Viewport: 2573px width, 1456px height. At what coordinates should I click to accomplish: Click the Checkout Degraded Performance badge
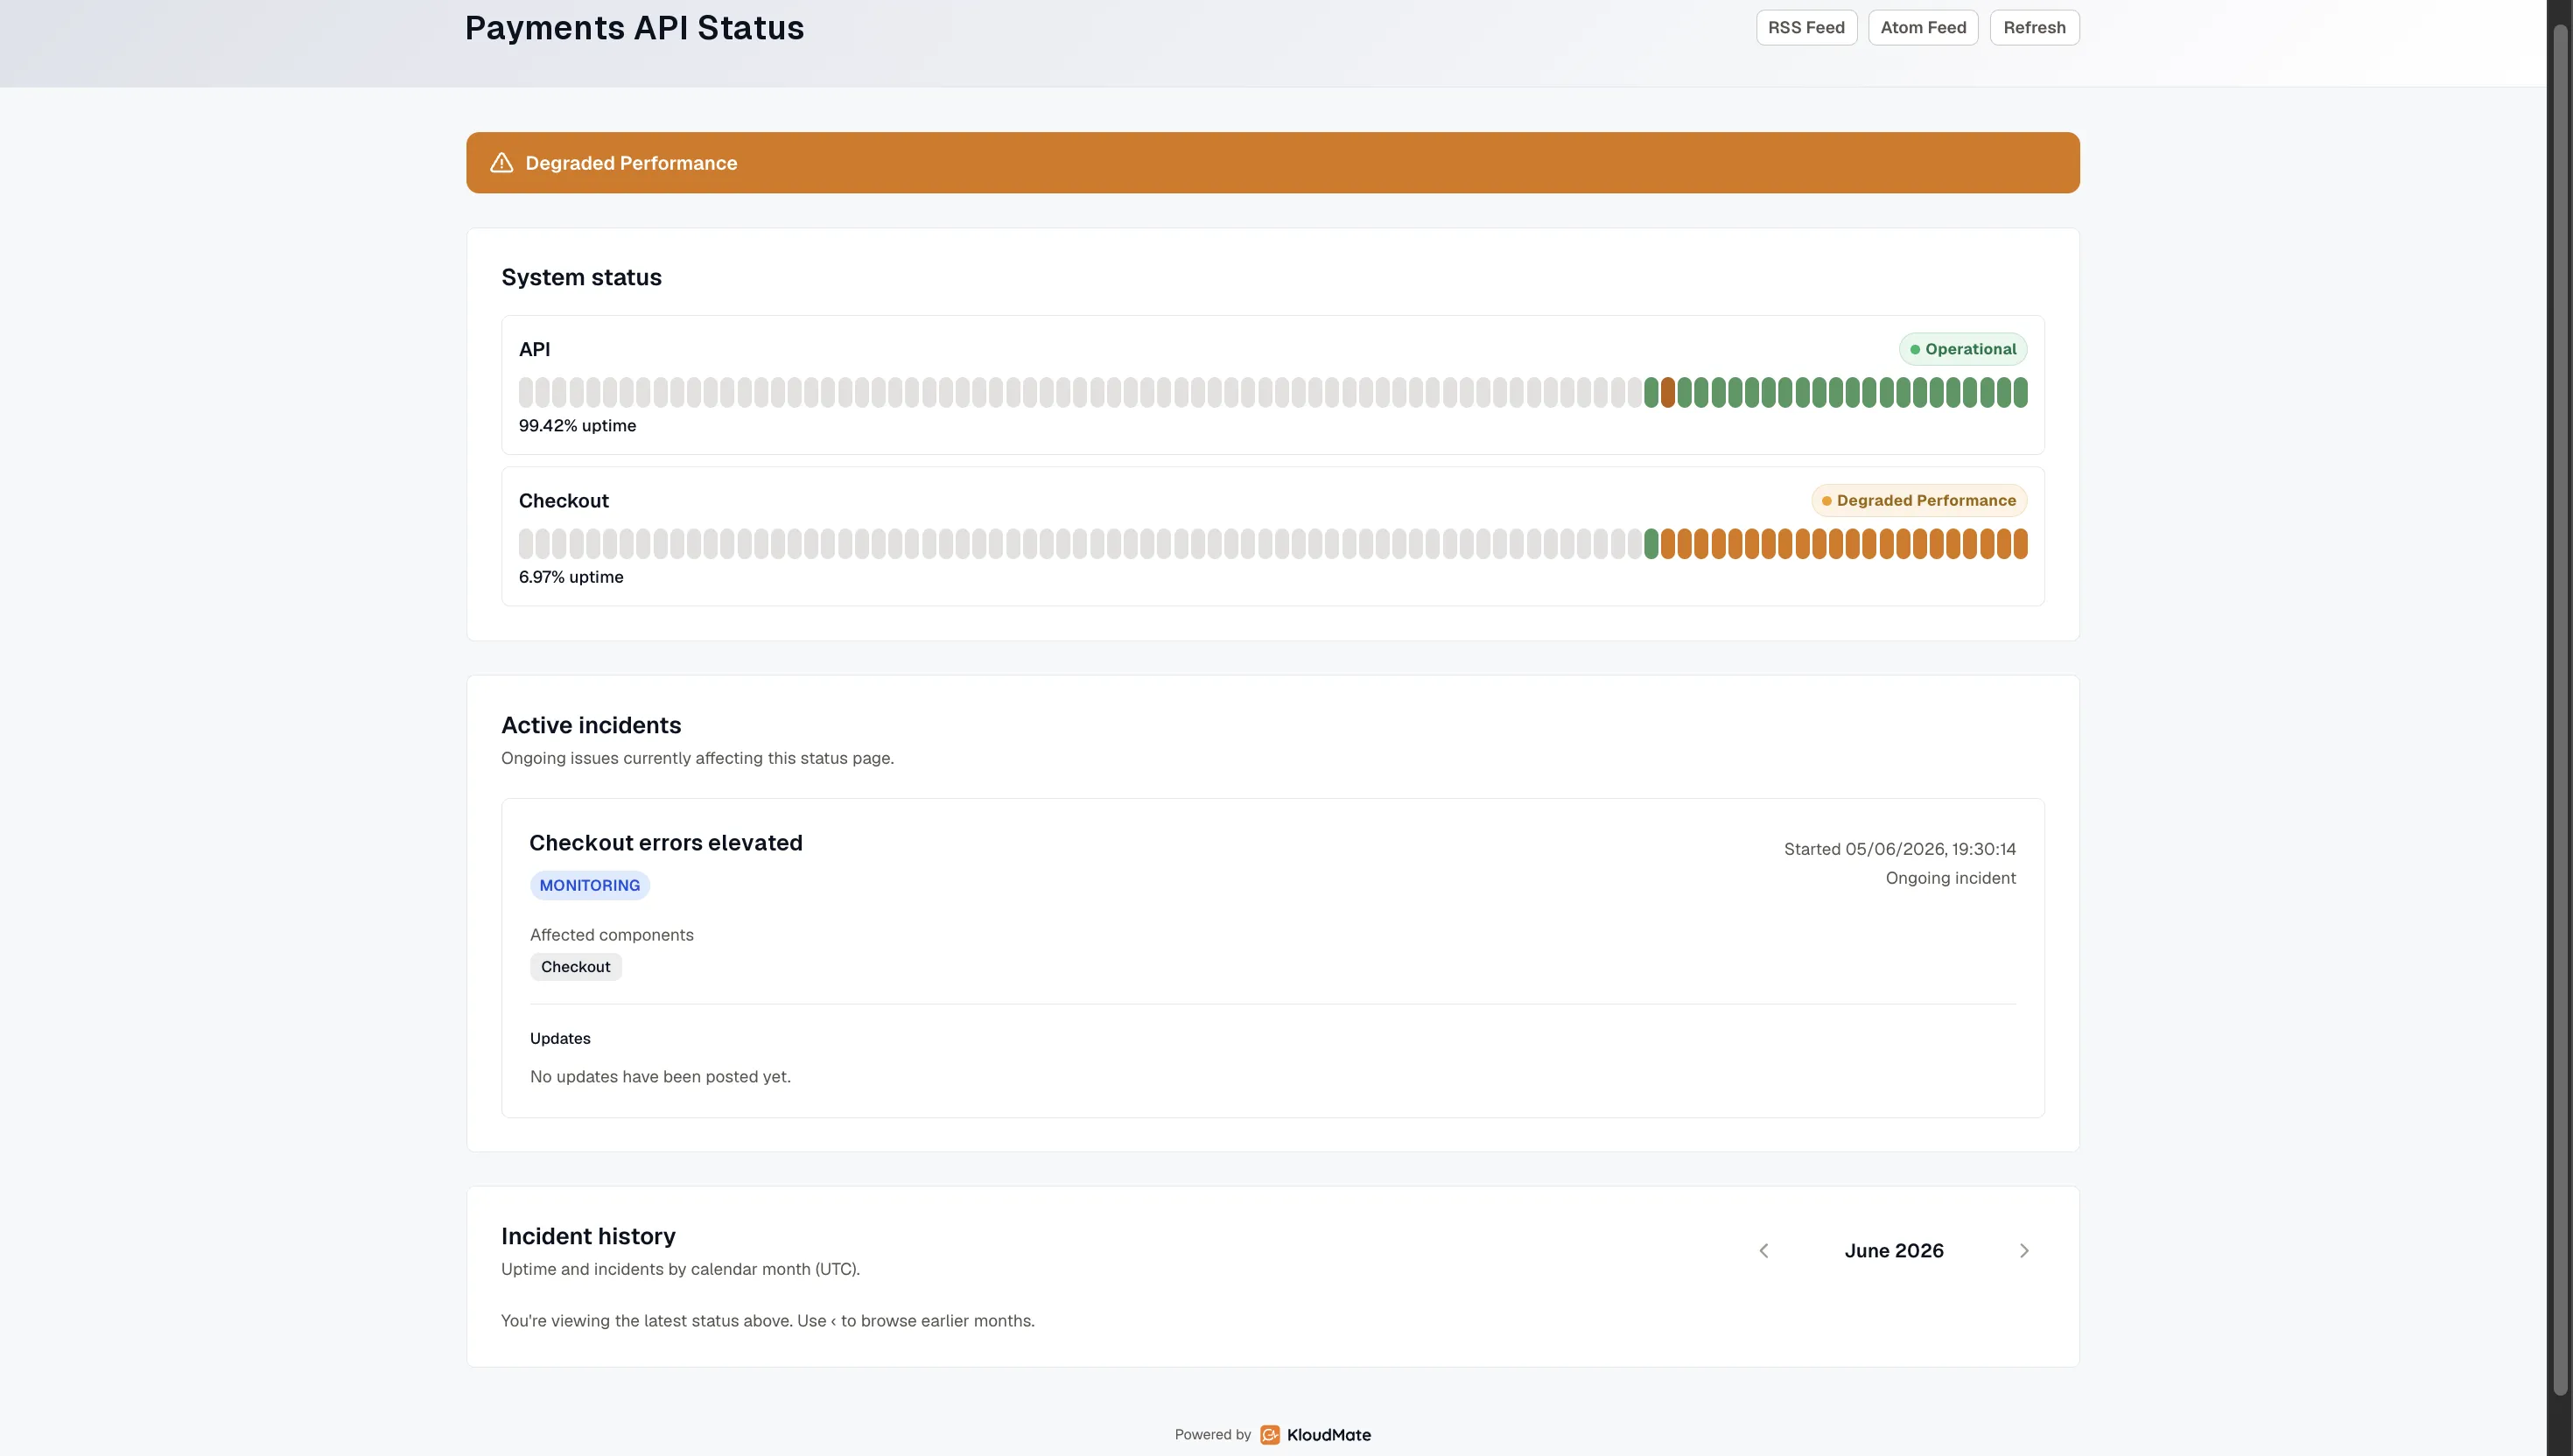pos(1919,500)
